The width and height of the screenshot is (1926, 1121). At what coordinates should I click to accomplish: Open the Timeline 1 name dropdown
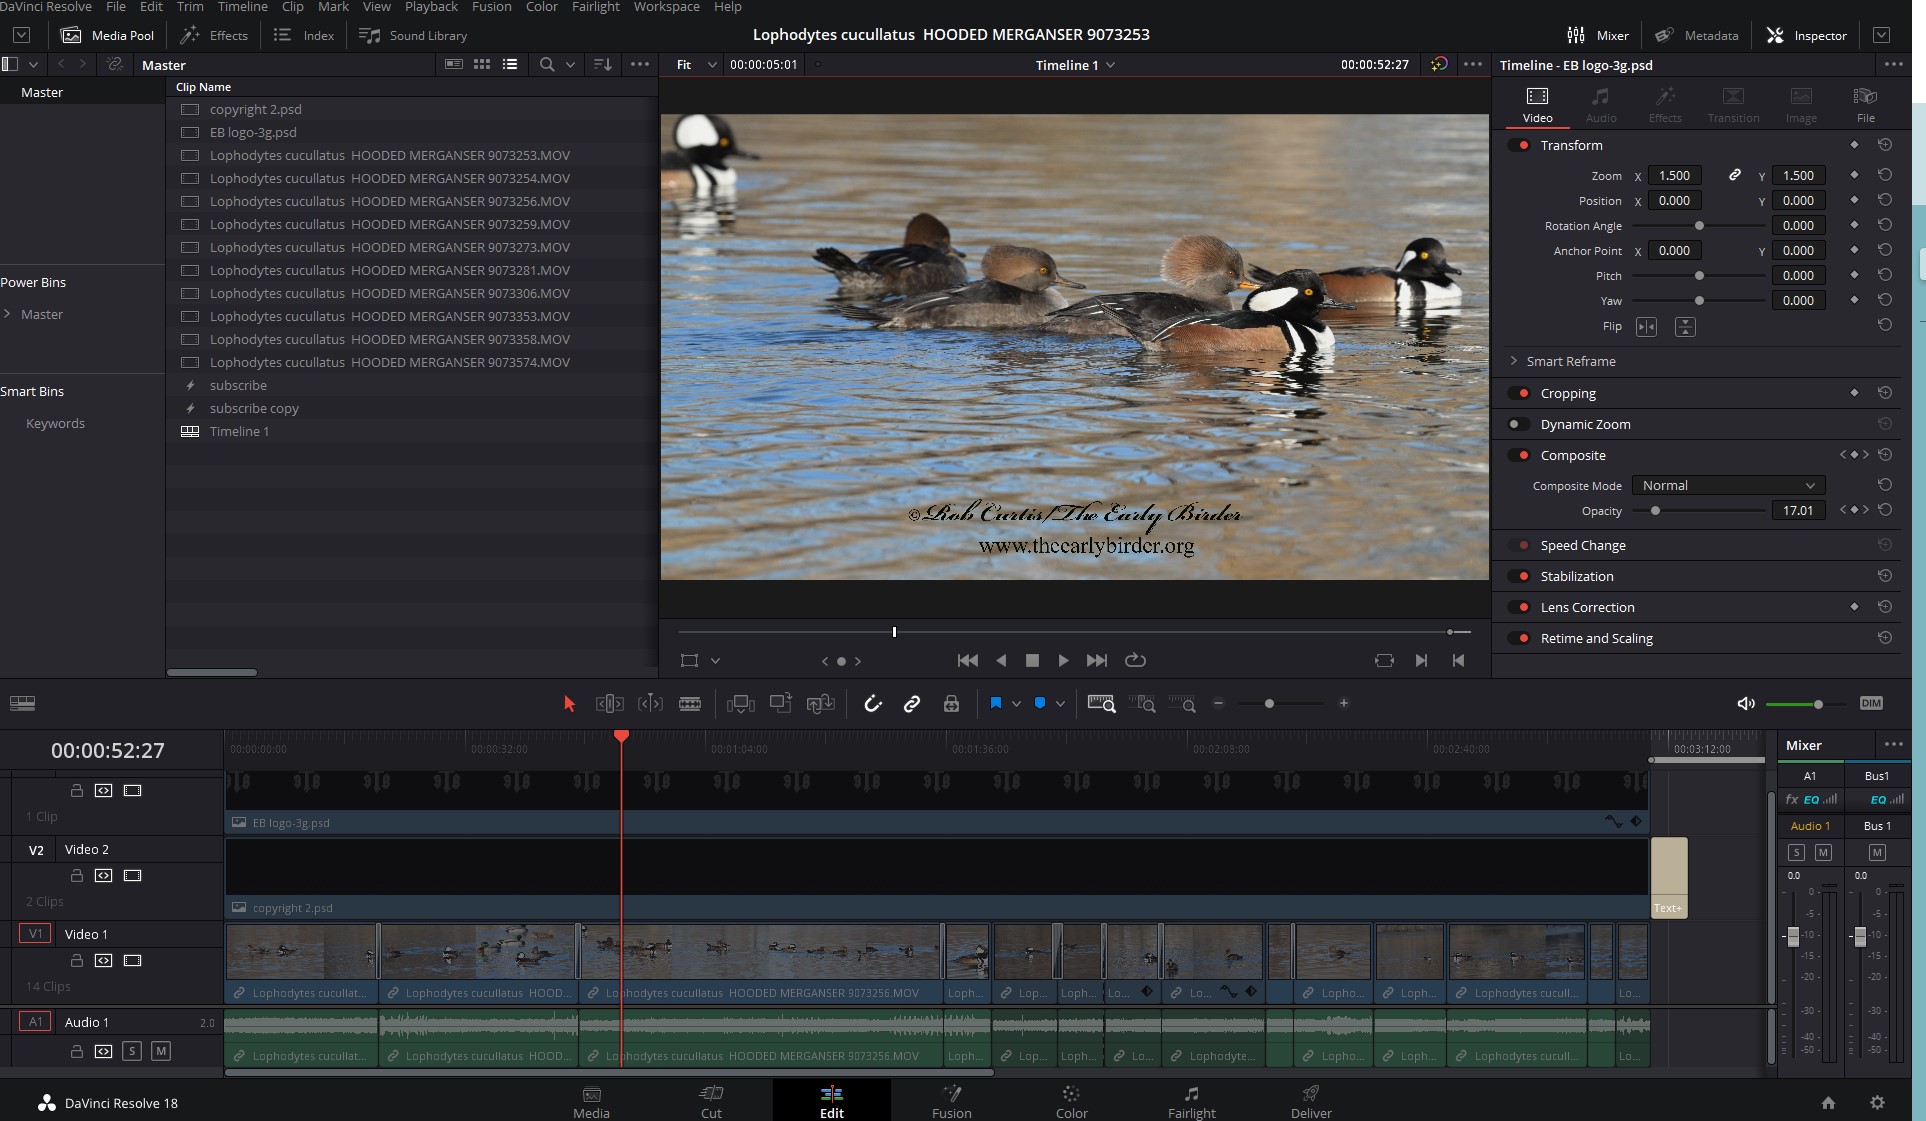coord(1076,65)
